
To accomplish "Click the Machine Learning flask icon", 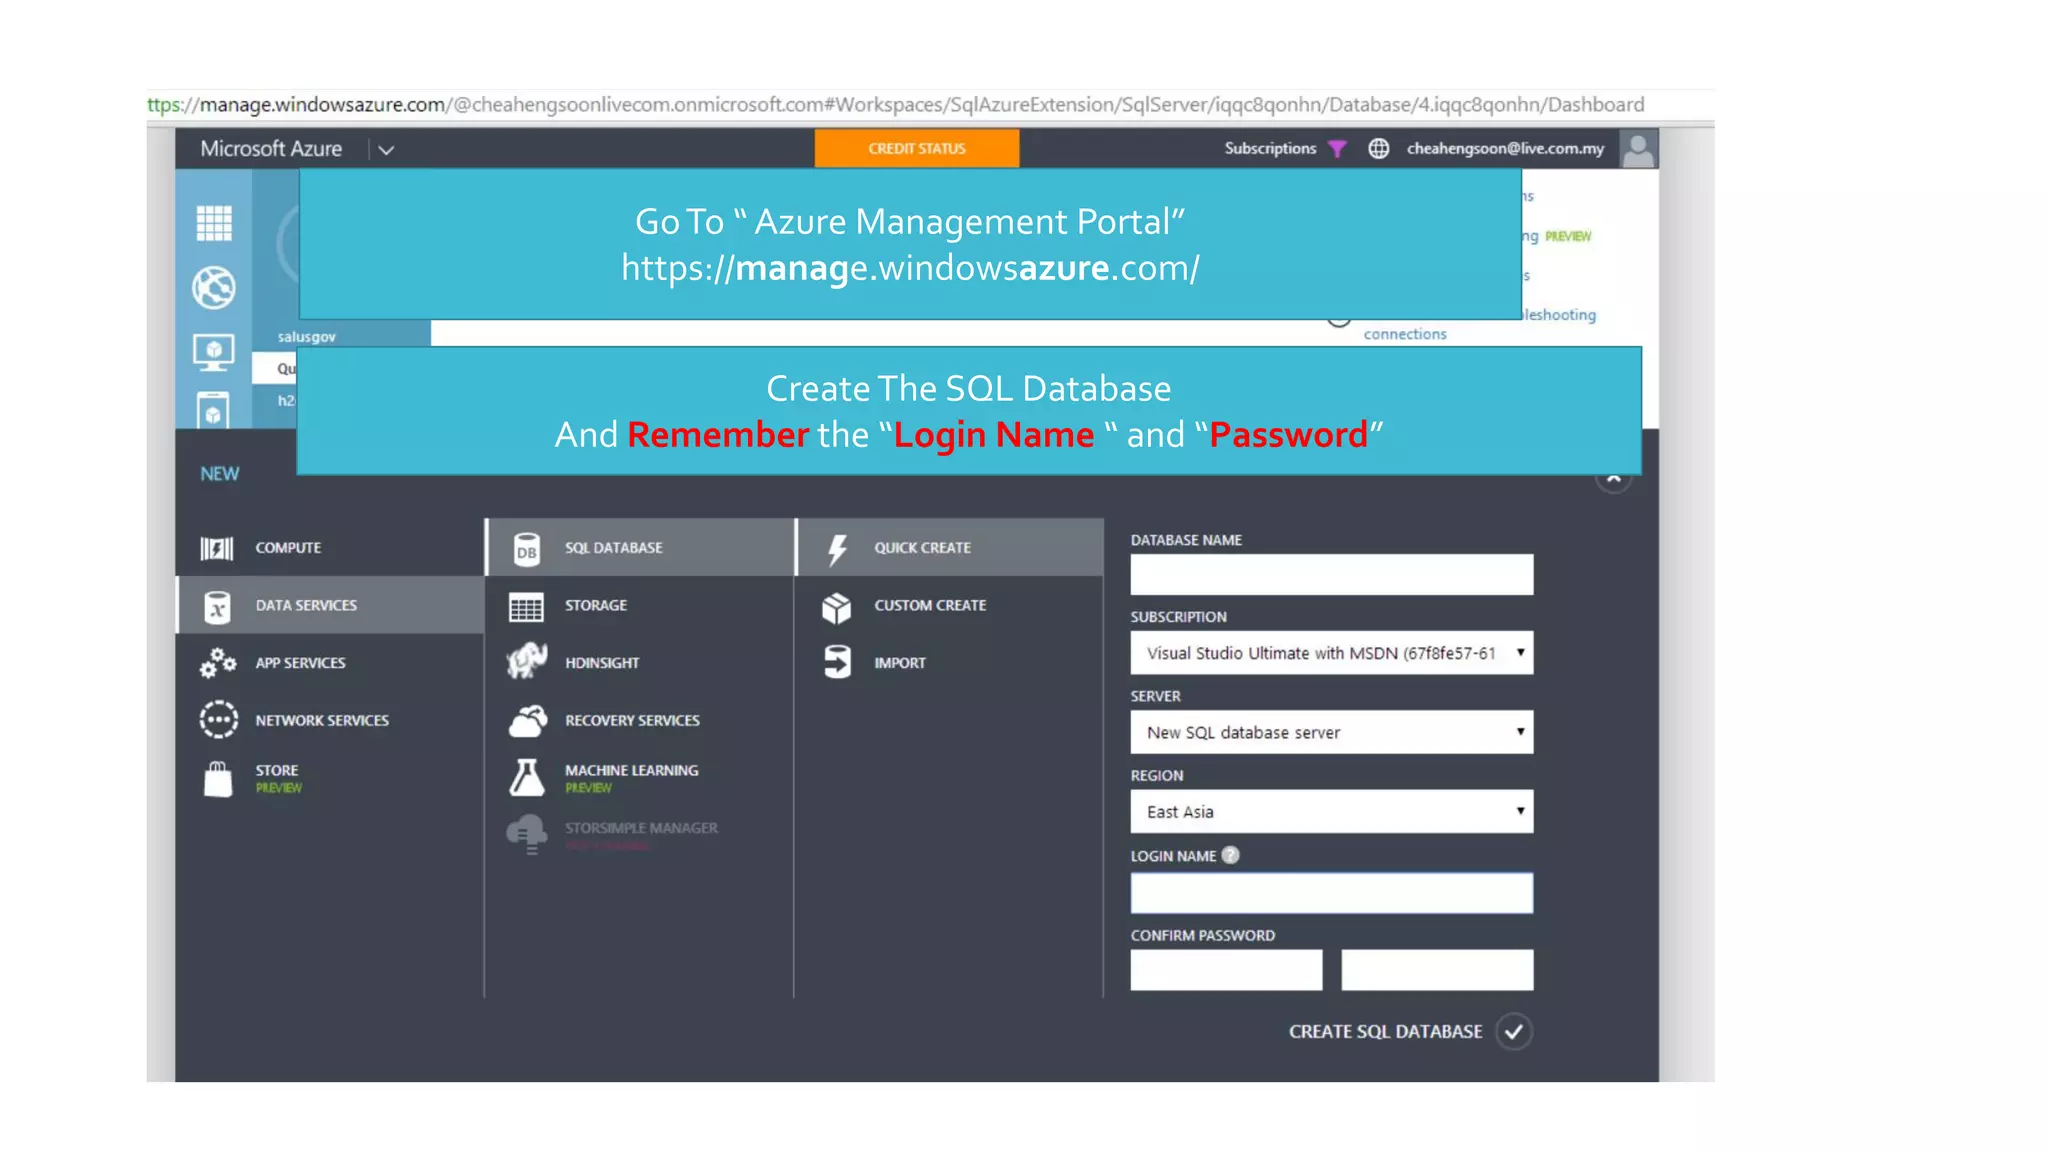I will point(527,777).
